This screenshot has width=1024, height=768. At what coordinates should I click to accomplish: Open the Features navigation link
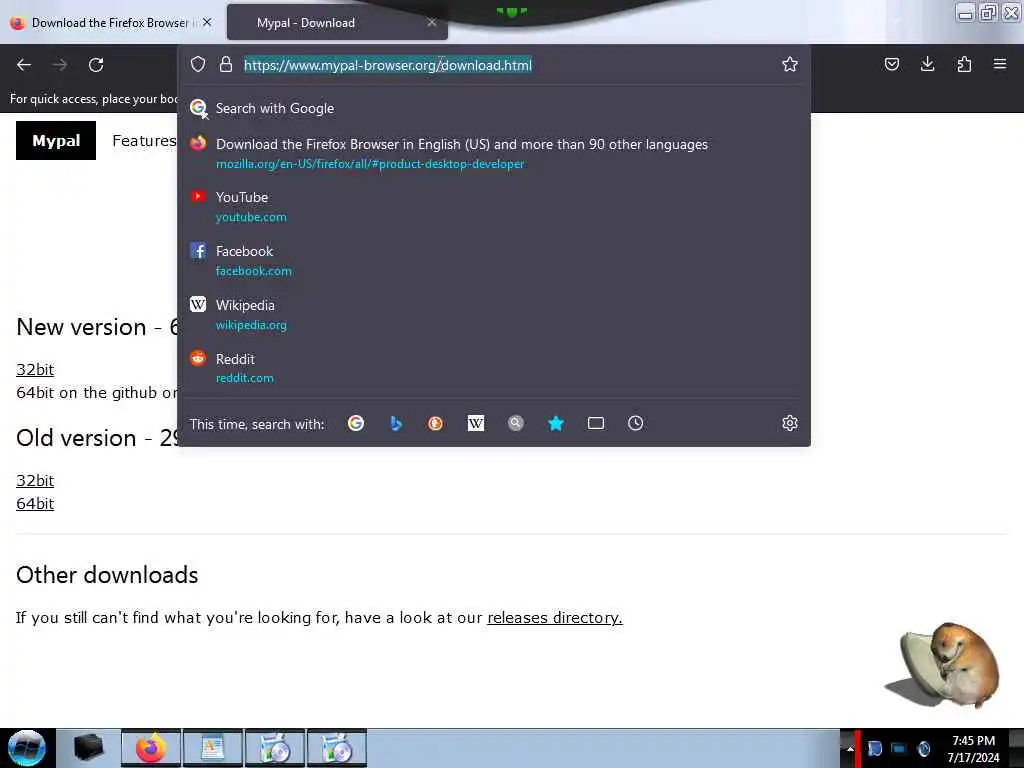(x=144, y=140)
